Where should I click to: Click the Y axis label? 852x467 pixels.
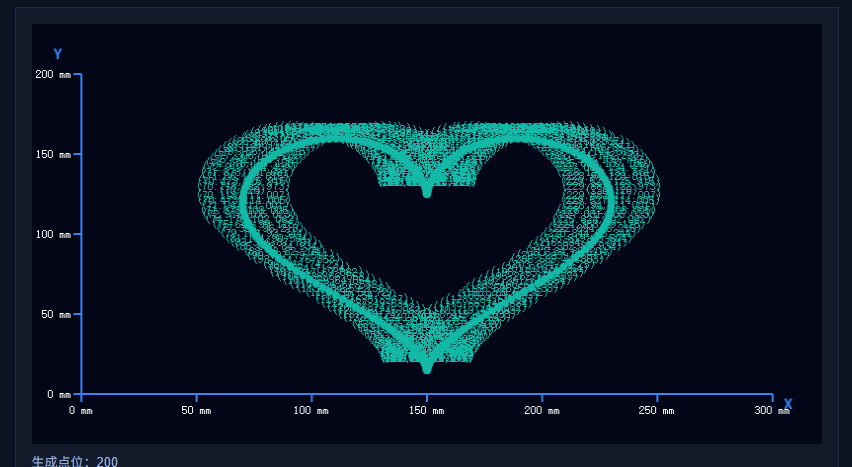point(58,54)
